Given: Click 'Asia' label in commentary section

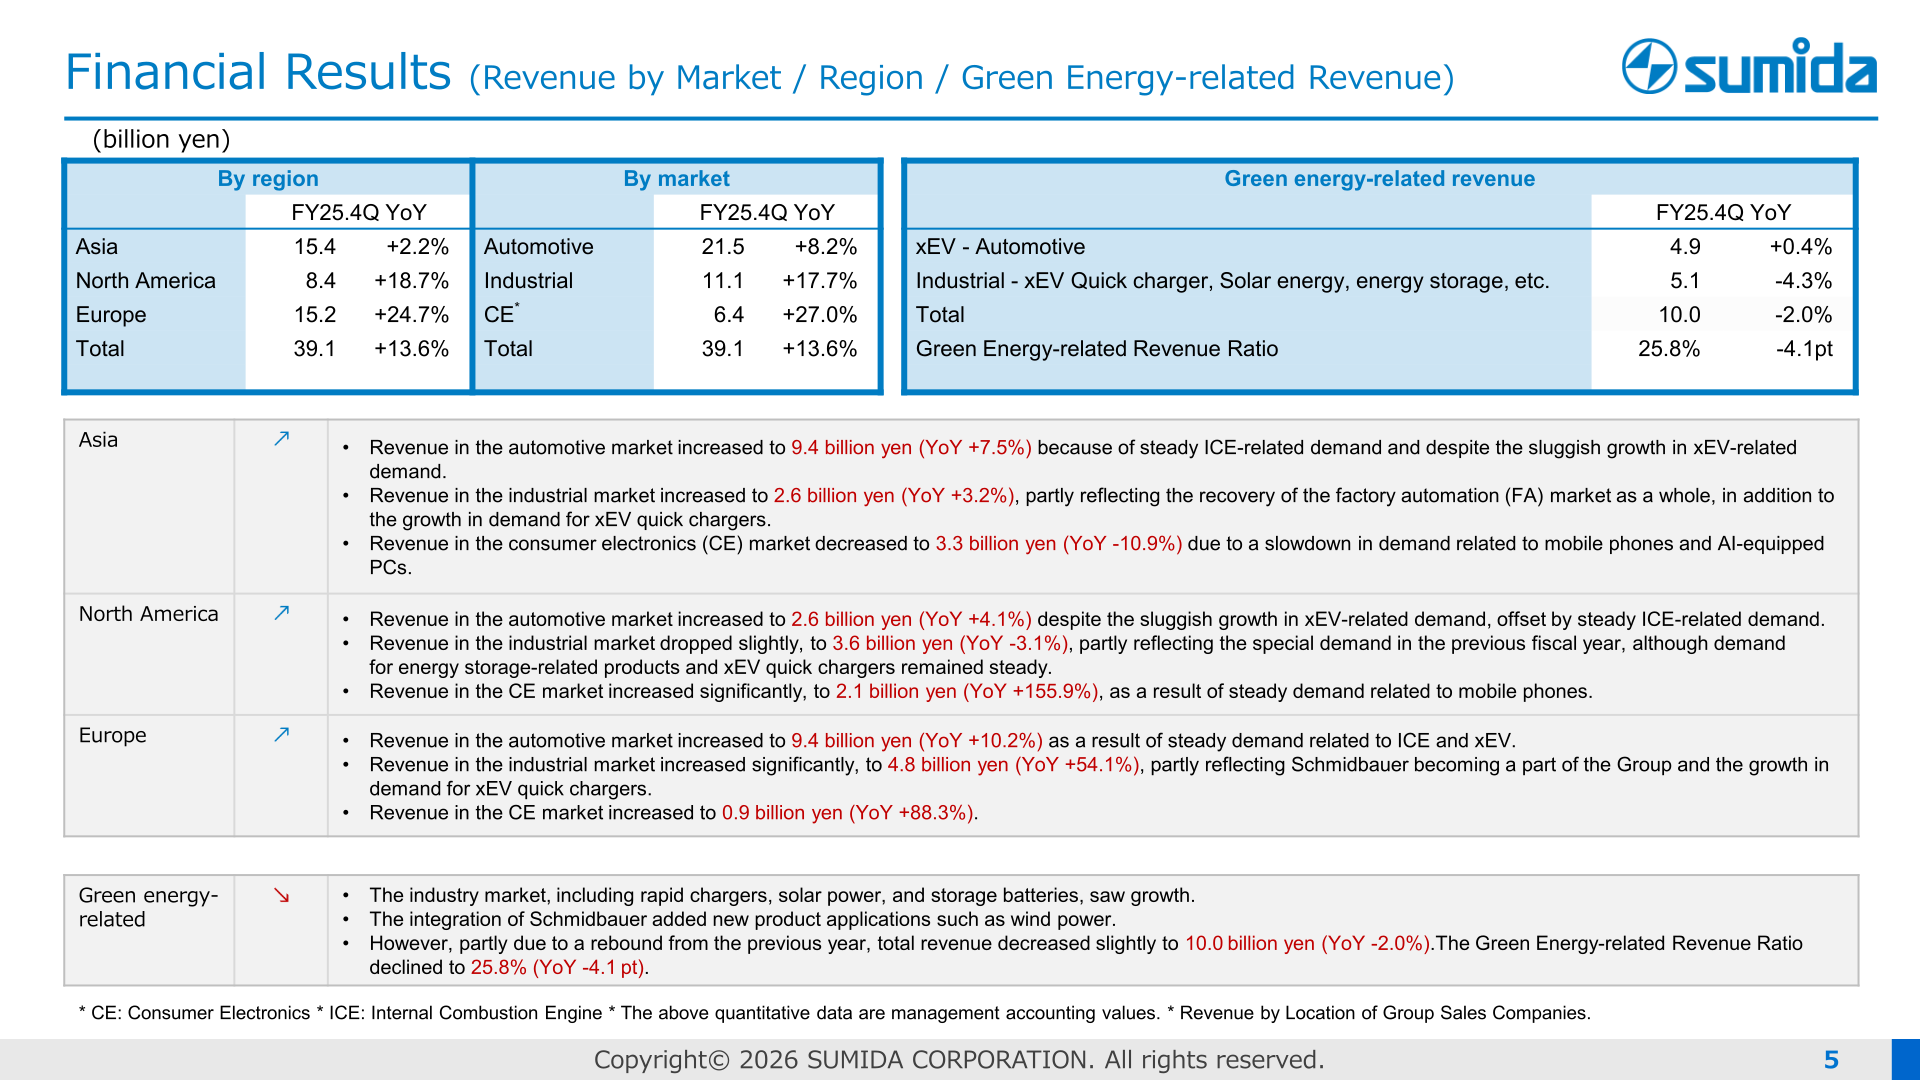Looking at the screenshot, I should click(x=98, y=440).
